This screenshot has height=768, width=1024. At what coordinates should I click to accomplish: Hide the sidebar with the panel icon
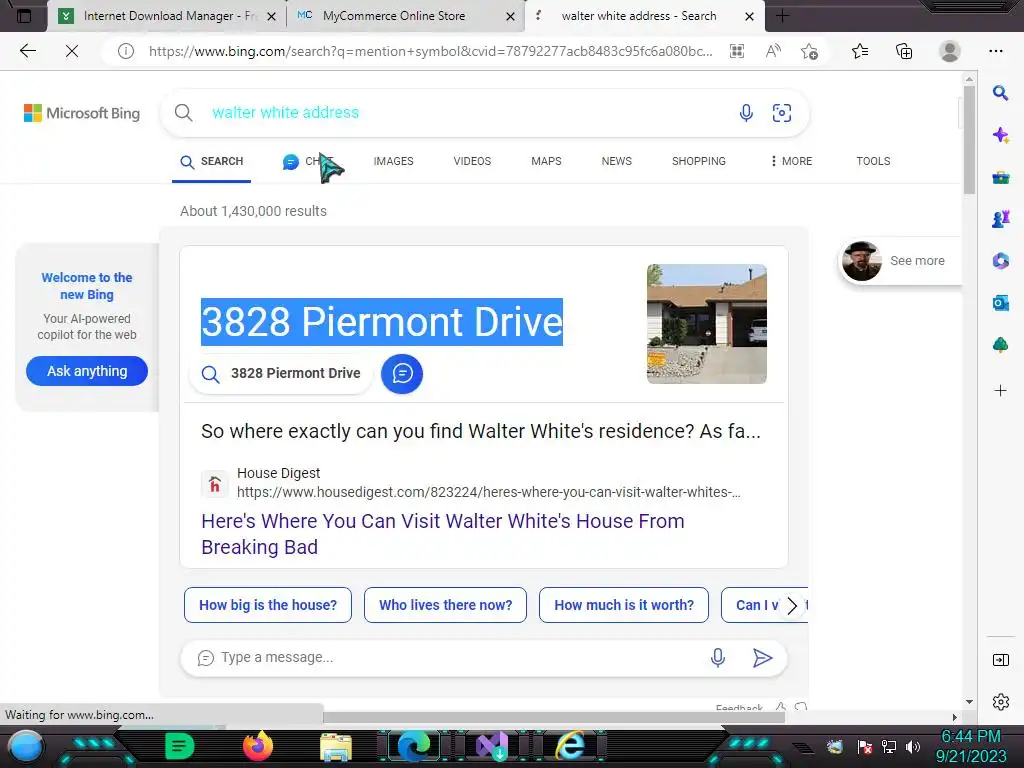tap(1000, 660)
